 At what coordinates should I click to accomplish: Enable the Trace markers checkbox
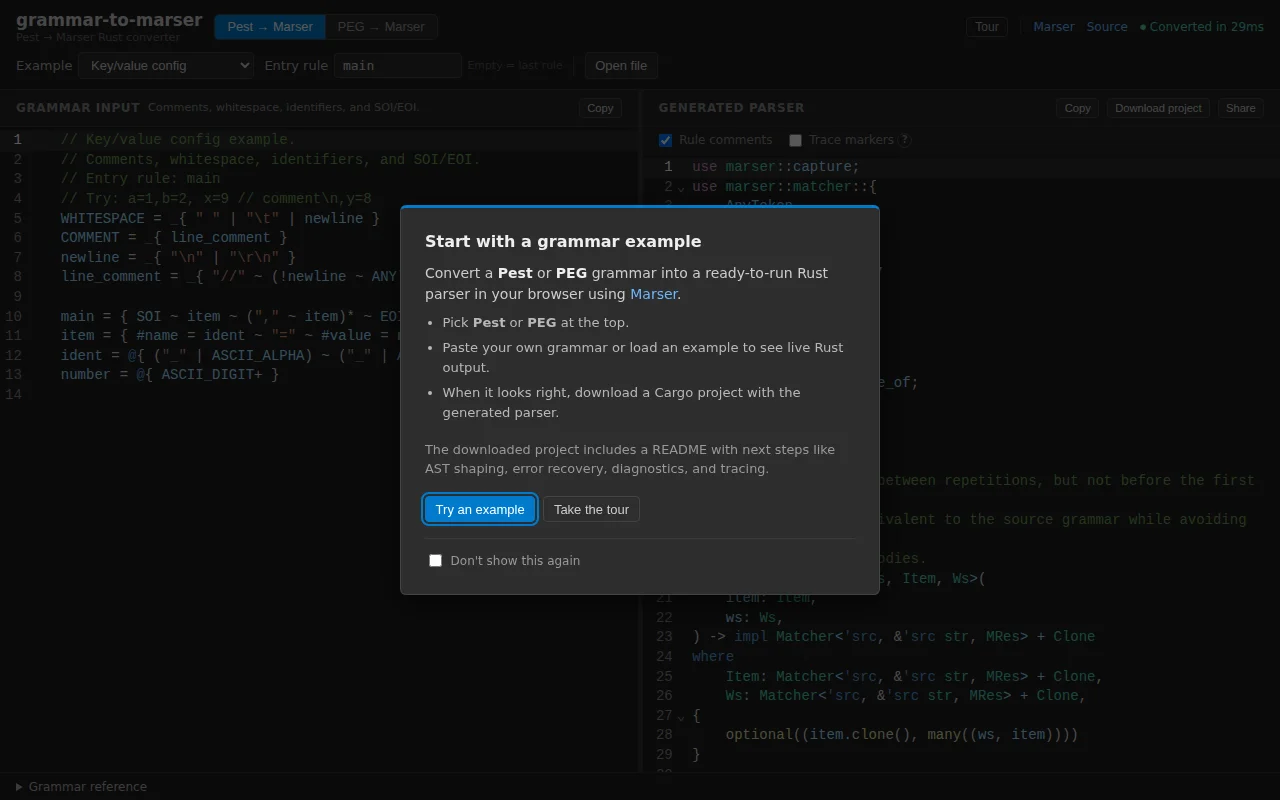796,140
